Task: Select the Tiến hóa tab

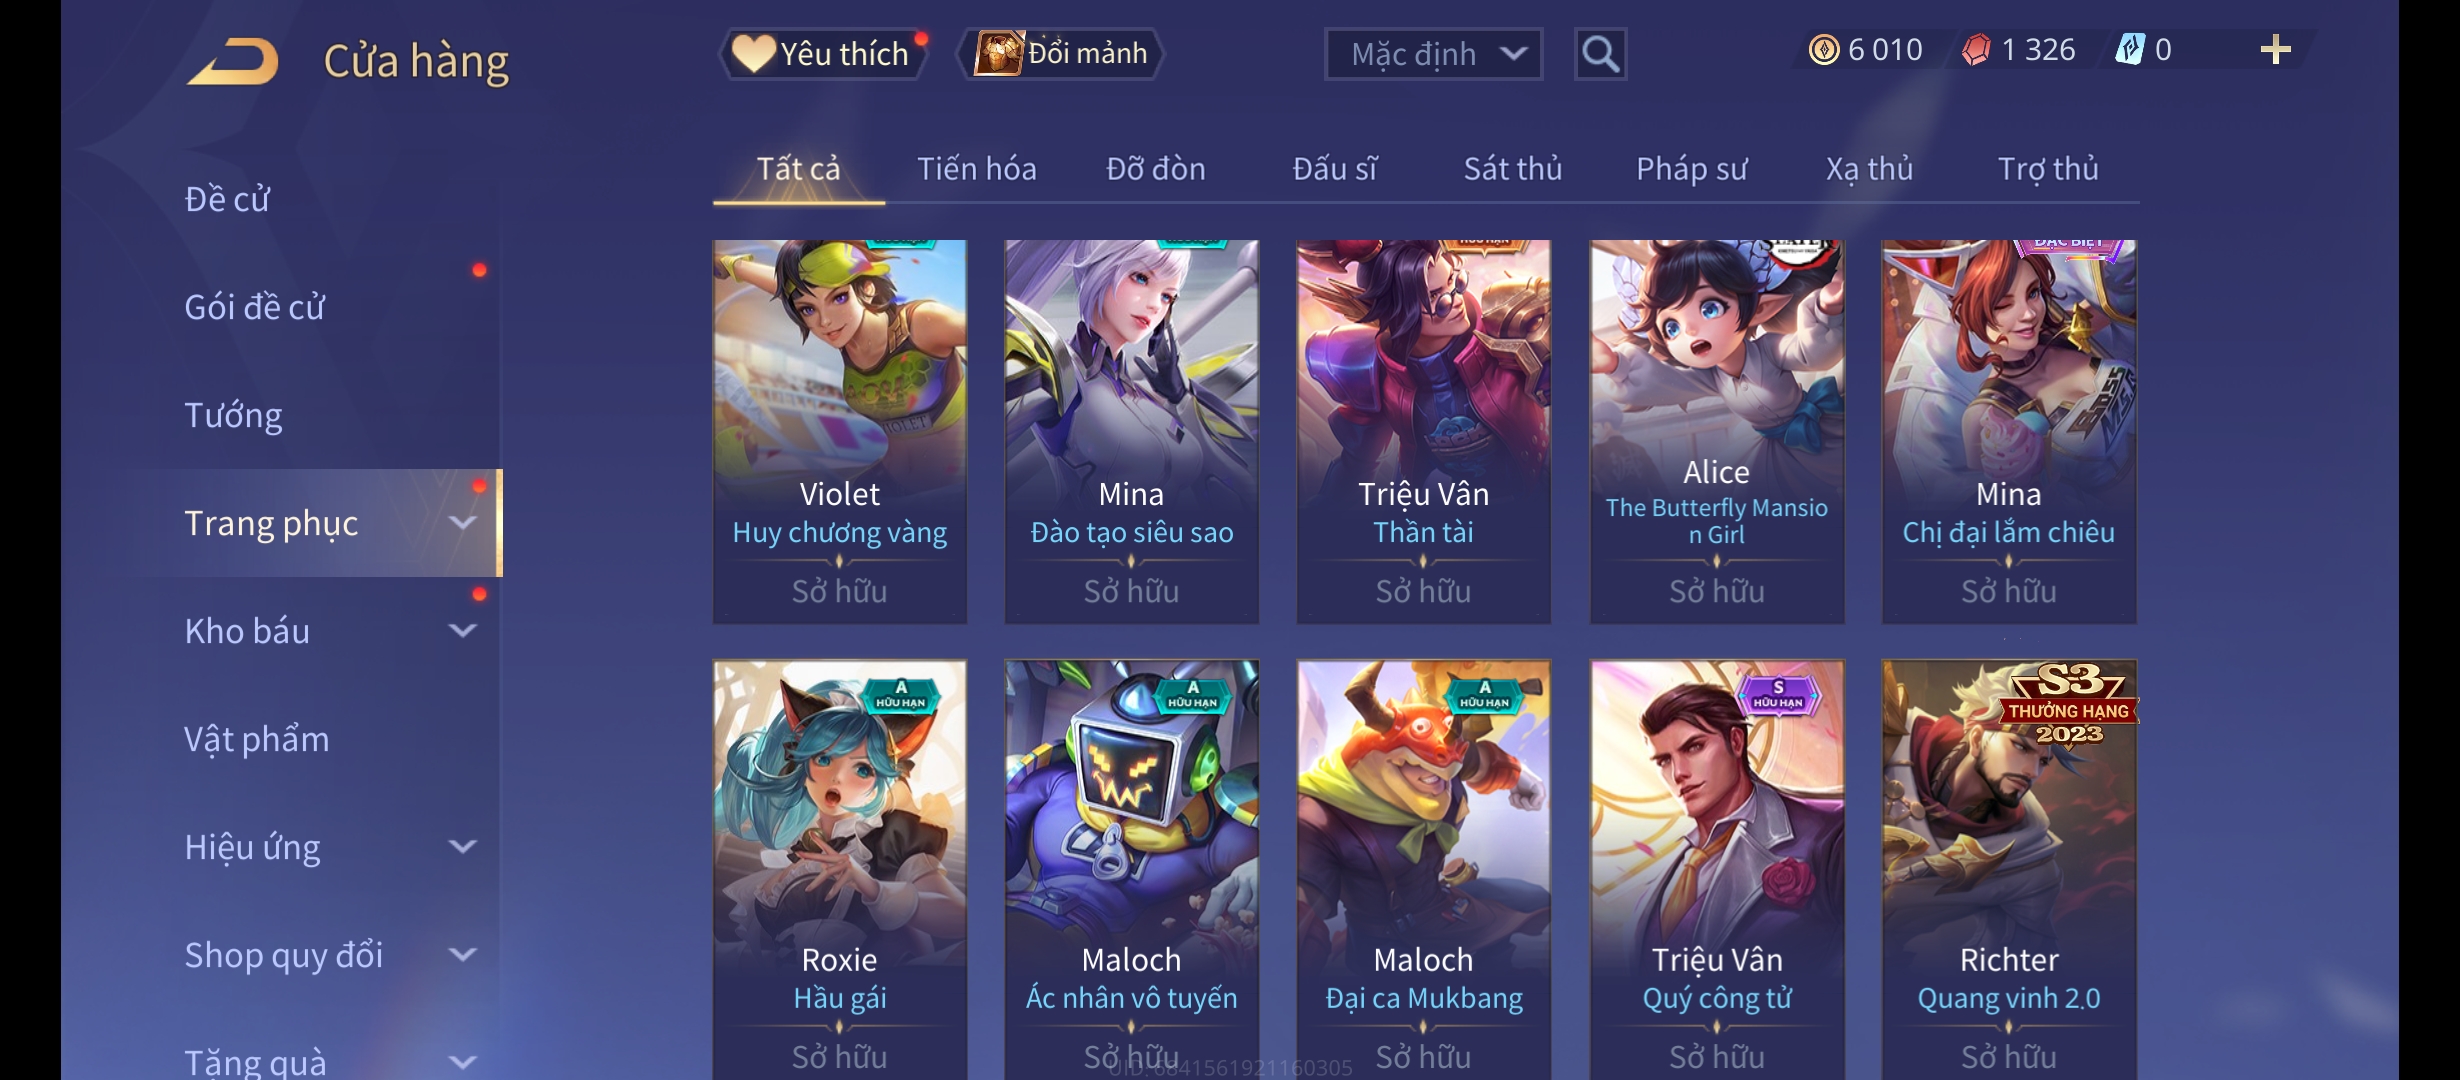Action: [x=977, y=169]
